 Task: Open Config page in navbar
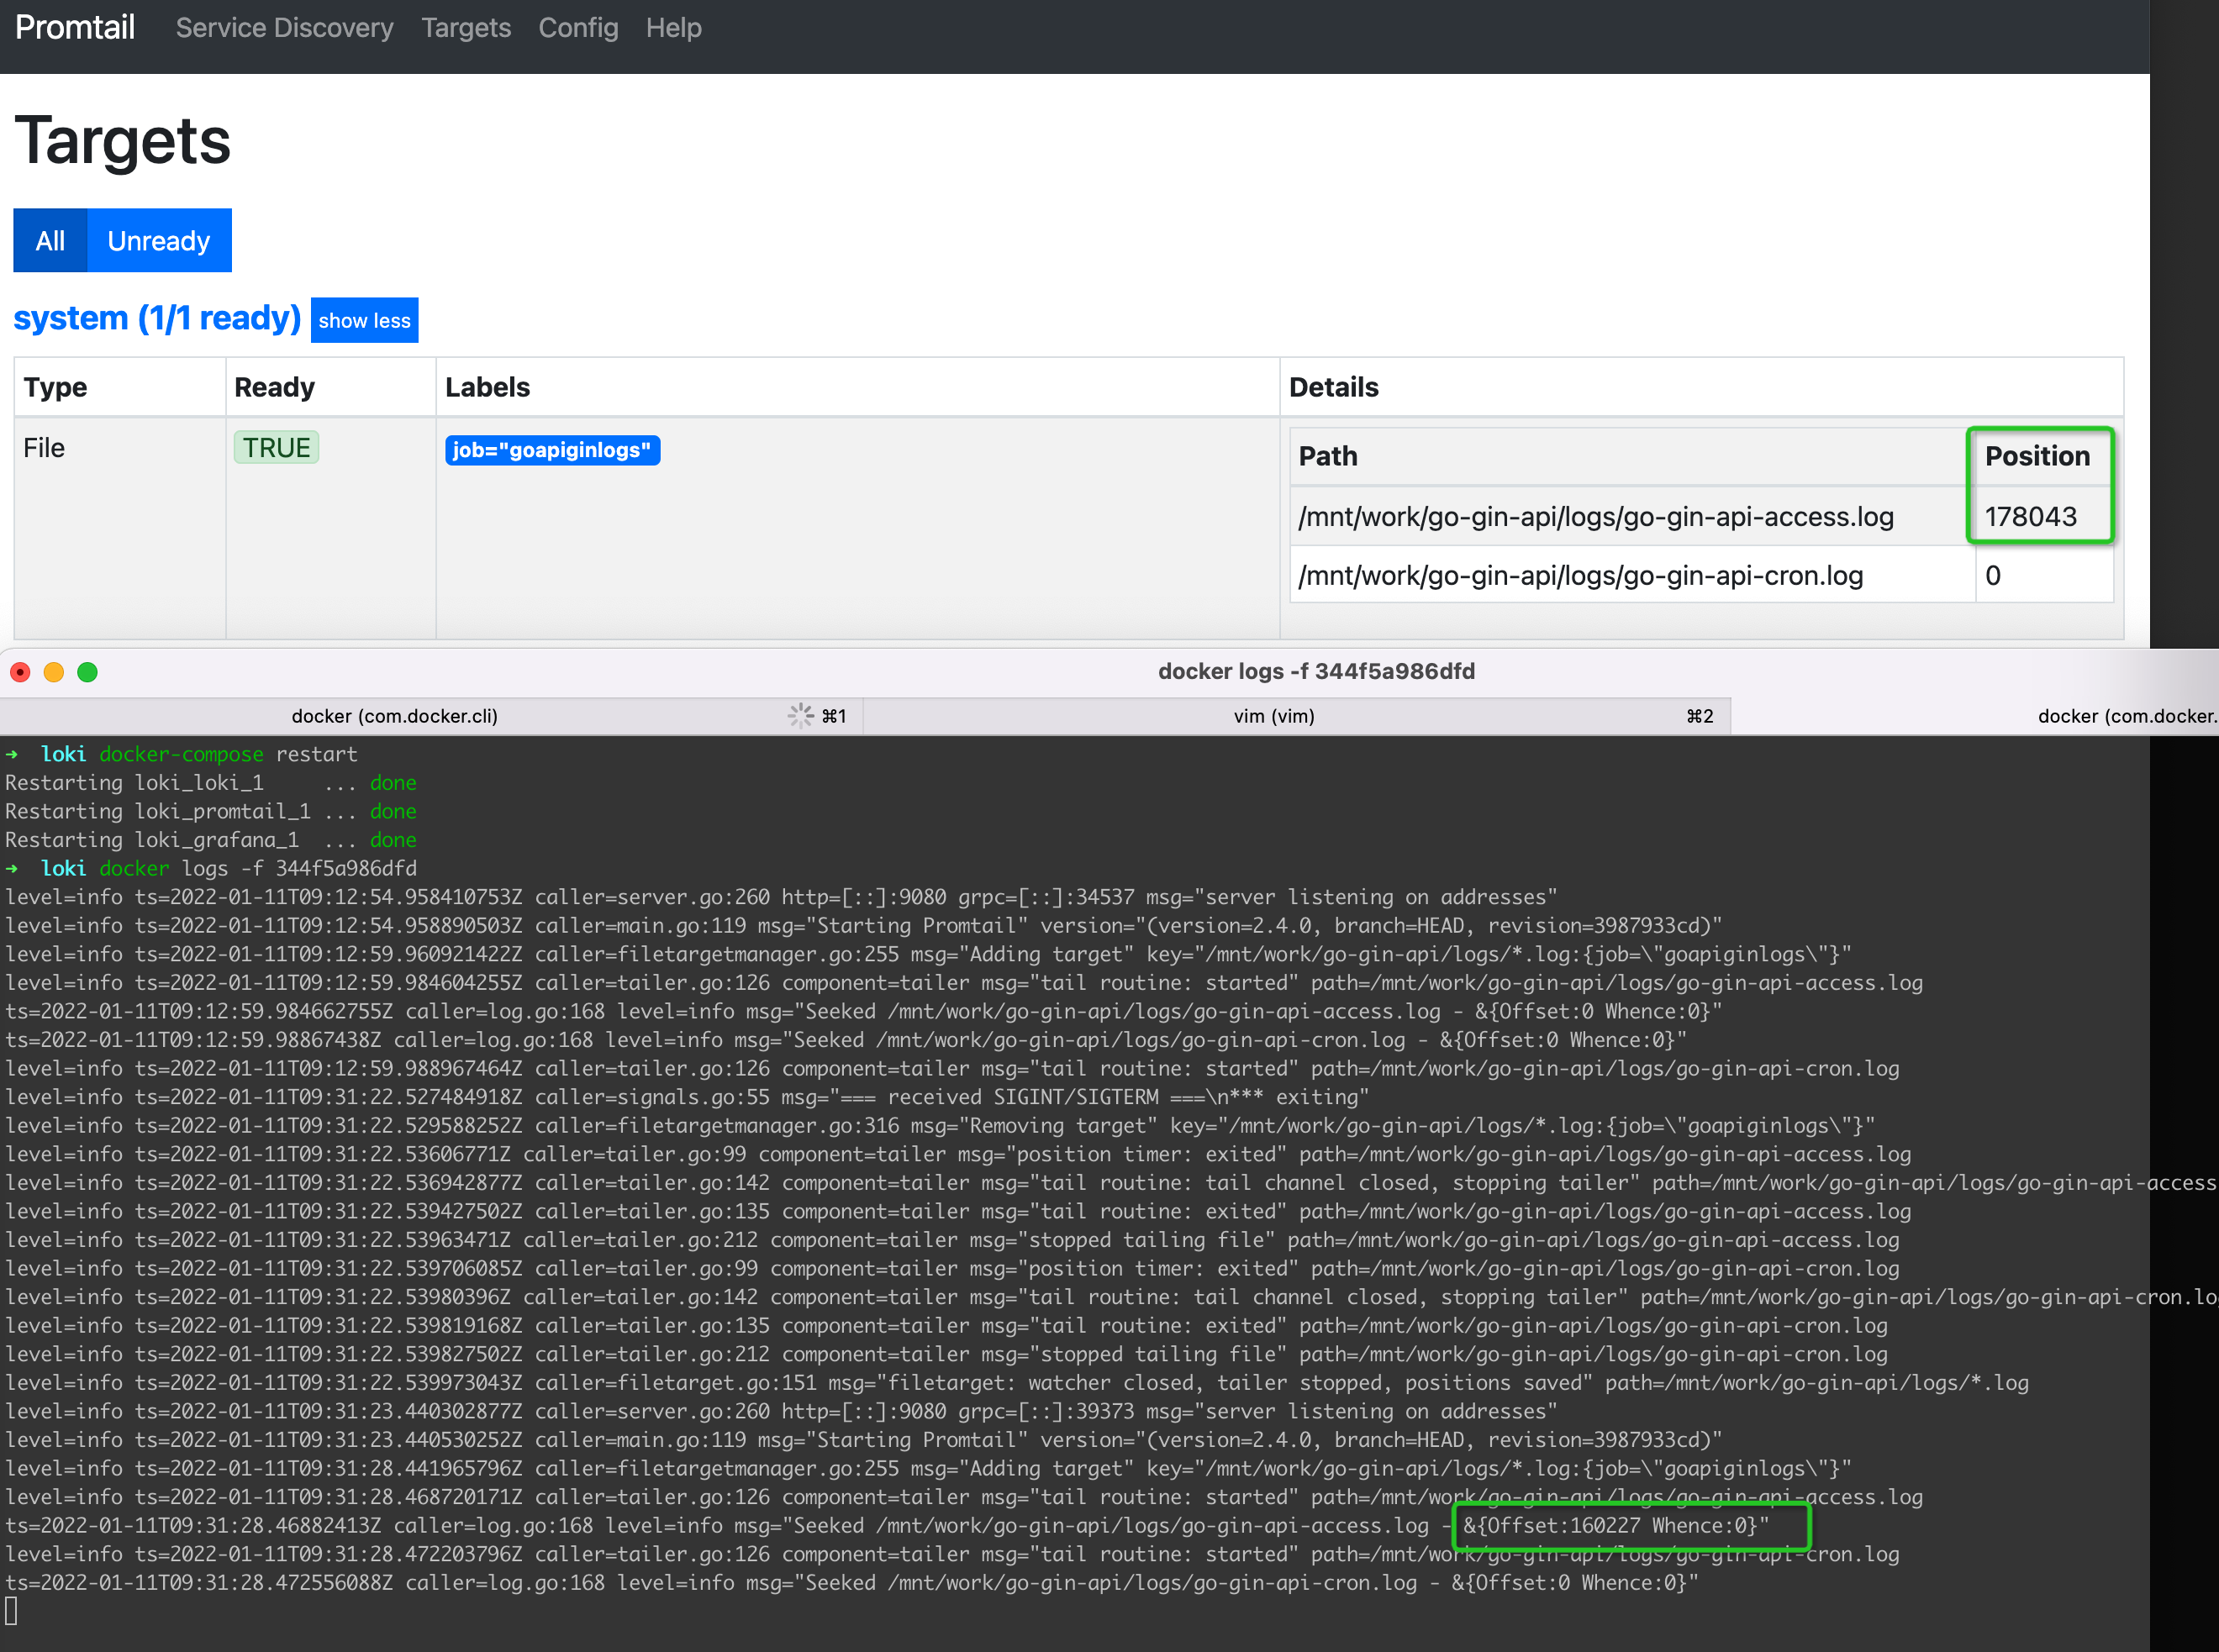click(578, 28)
